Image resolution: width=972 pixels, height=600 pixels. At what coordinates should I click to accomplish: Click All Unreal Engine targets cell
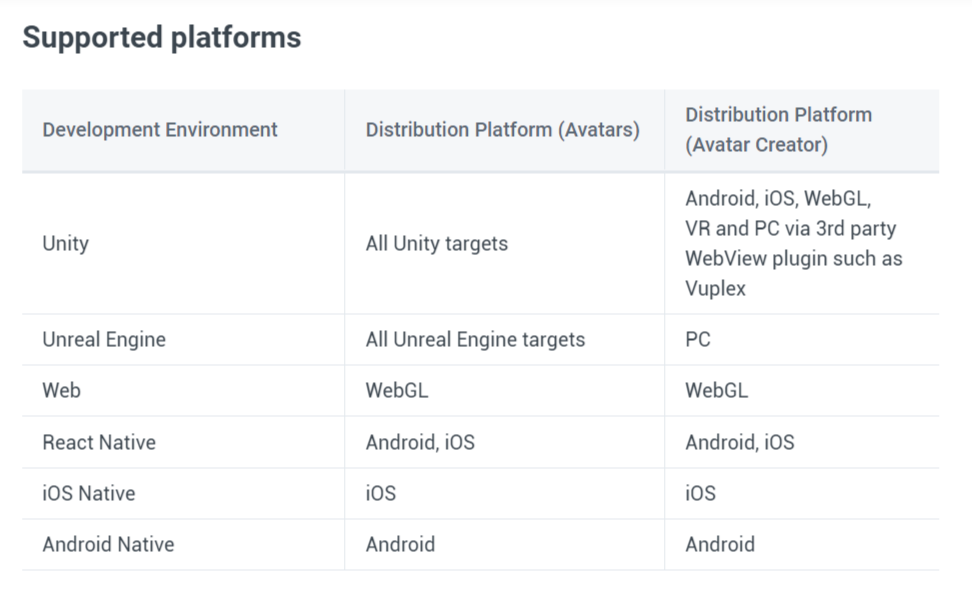click(475, 340)
